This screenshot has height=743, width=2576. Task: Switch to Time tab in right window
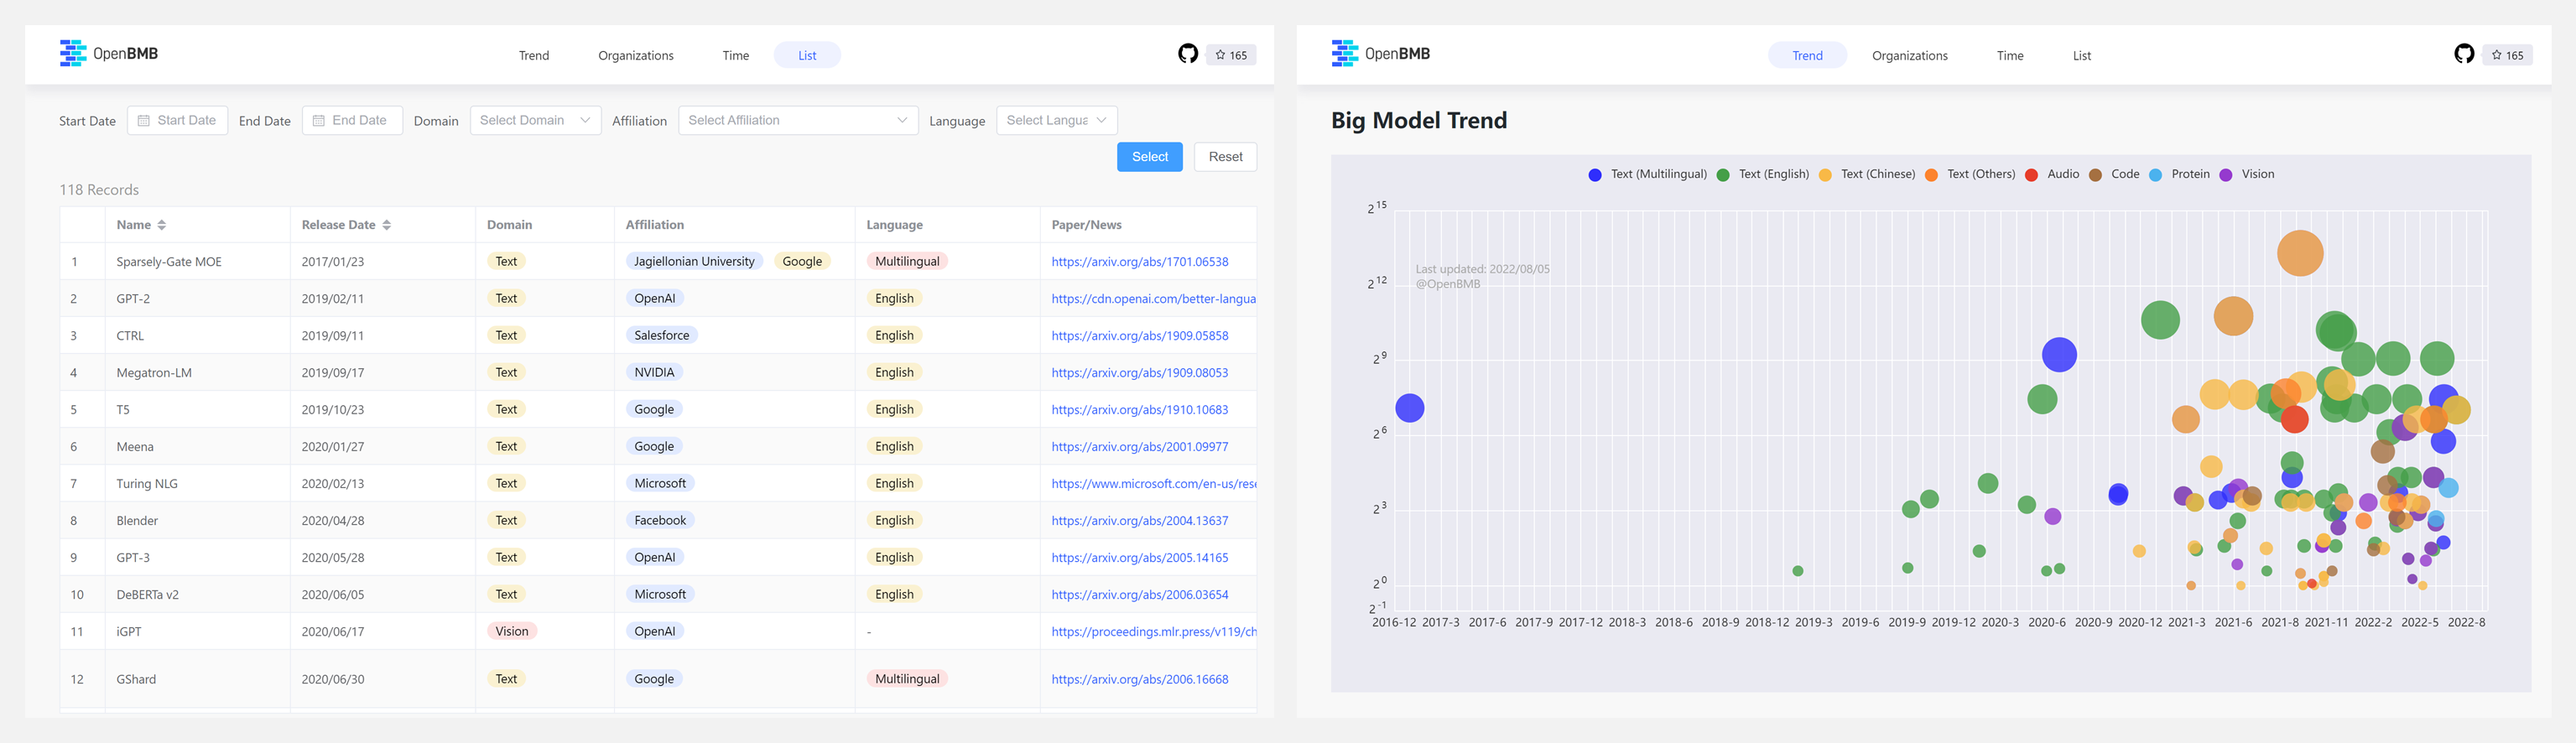2010,55
